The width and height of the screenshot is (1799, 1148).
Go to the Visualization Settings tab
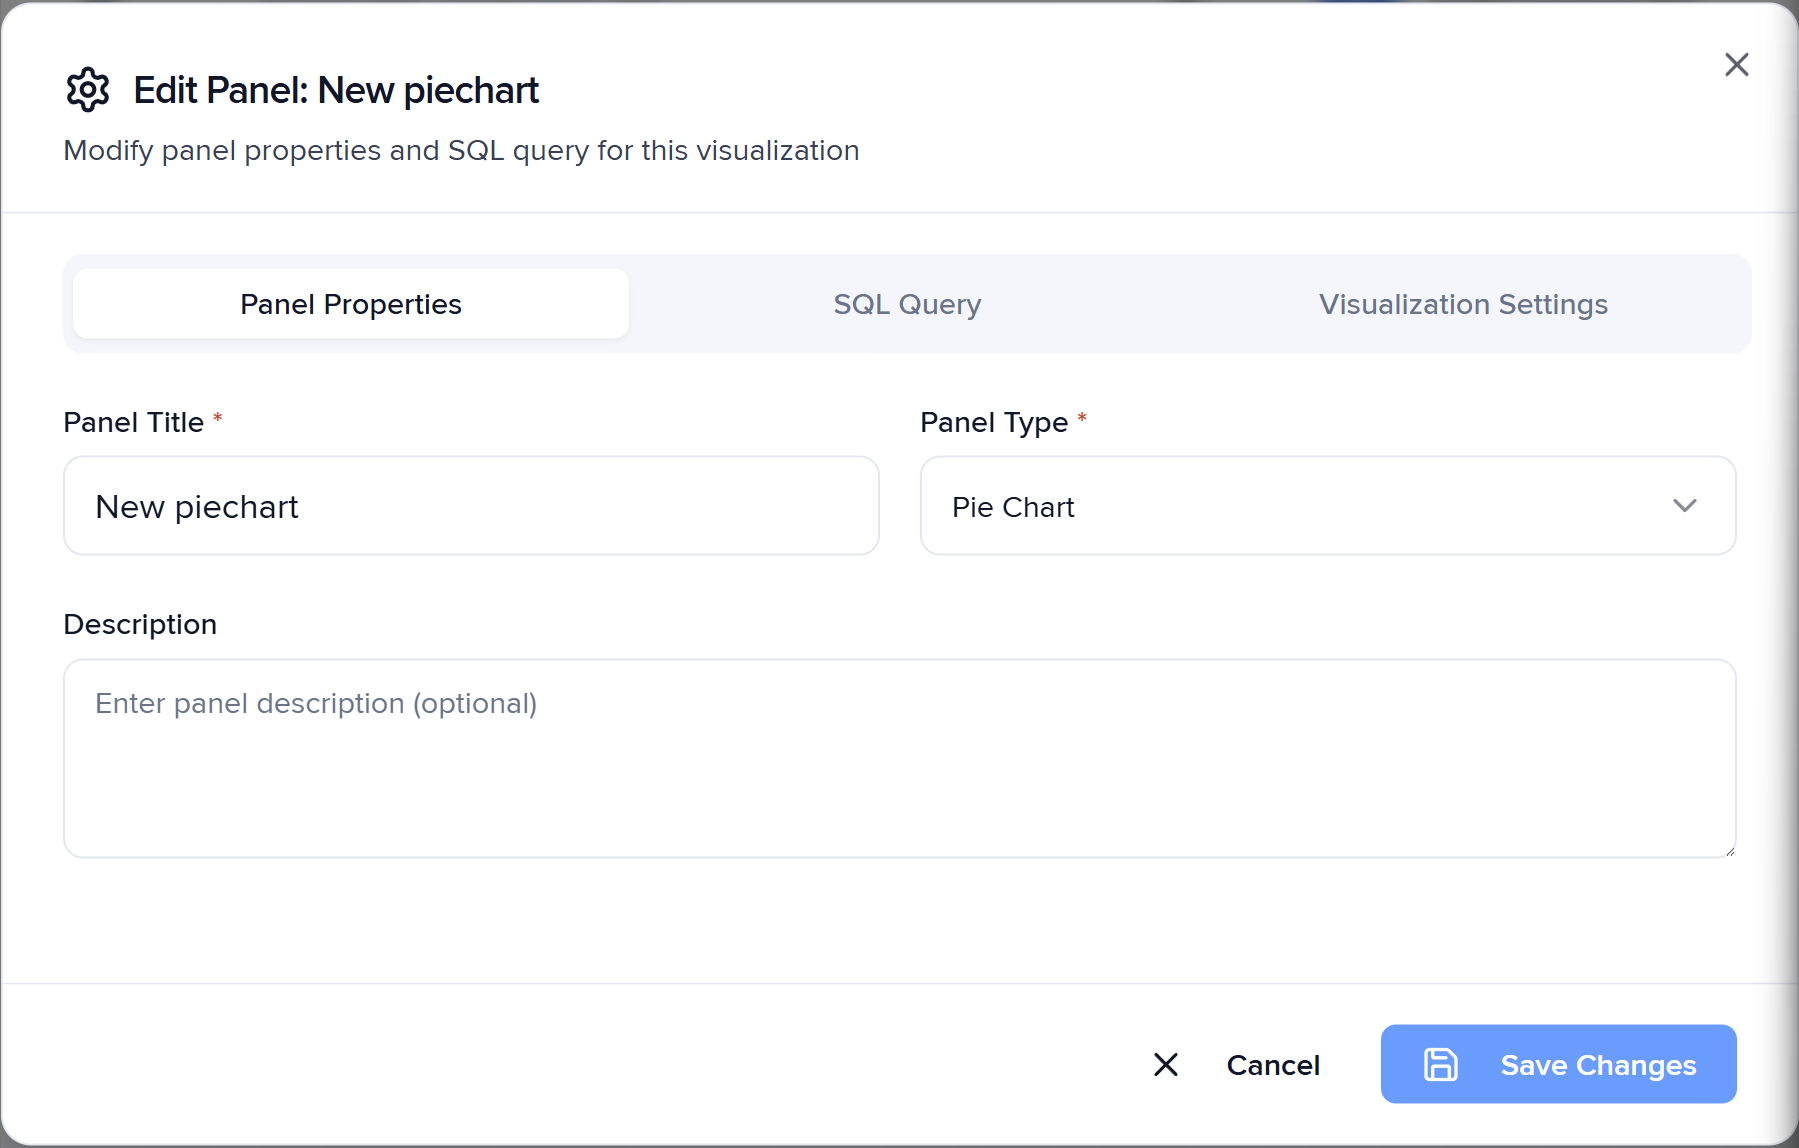point(1462,304)
